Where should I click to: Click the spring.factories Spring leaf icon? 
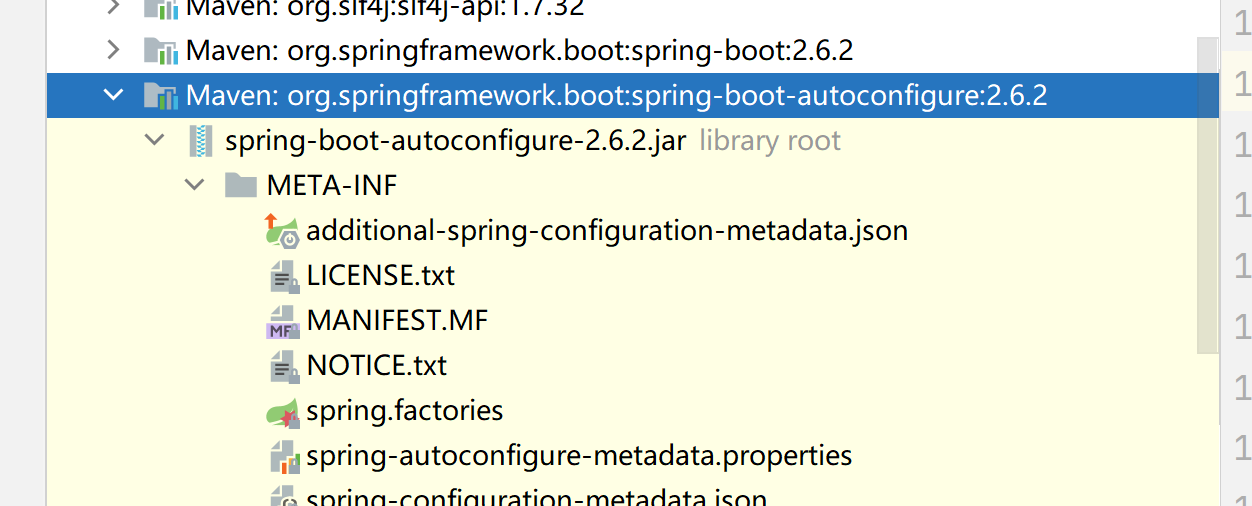282,411
